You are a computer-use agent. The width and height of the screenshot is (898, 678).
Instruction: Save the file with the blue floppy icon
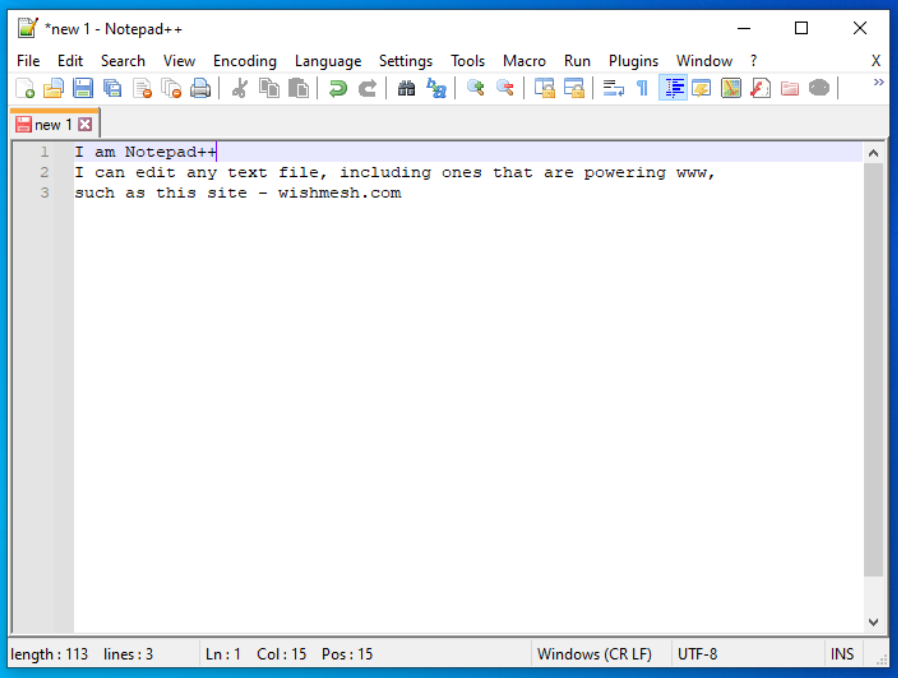83,88
